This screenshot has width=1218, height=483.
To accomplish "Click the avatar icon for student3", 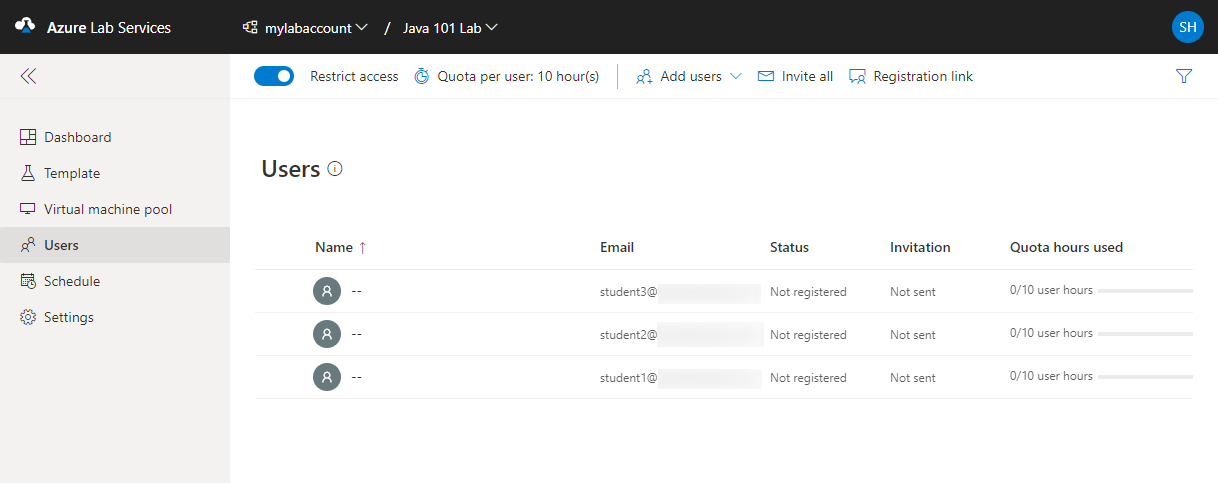I will (x=327, y=291).
